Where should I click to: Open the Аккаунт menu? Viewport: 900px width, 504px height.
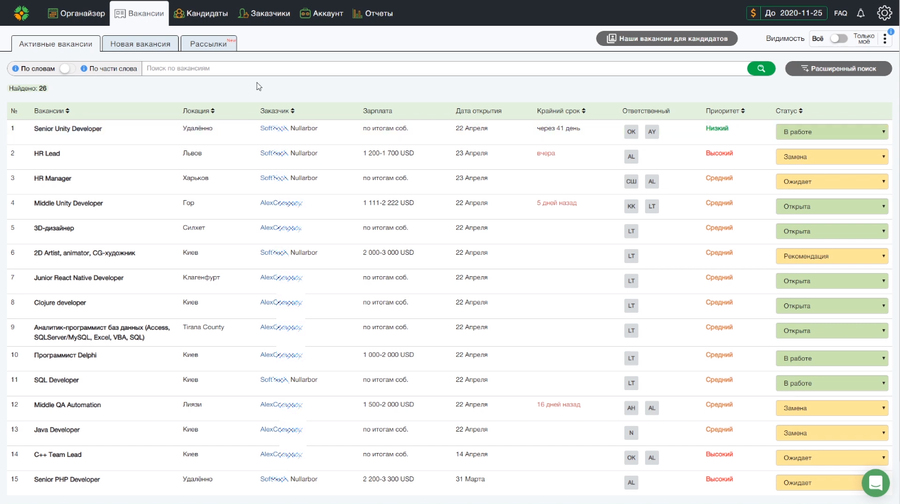pyautogui.click(x=321, y=13)
